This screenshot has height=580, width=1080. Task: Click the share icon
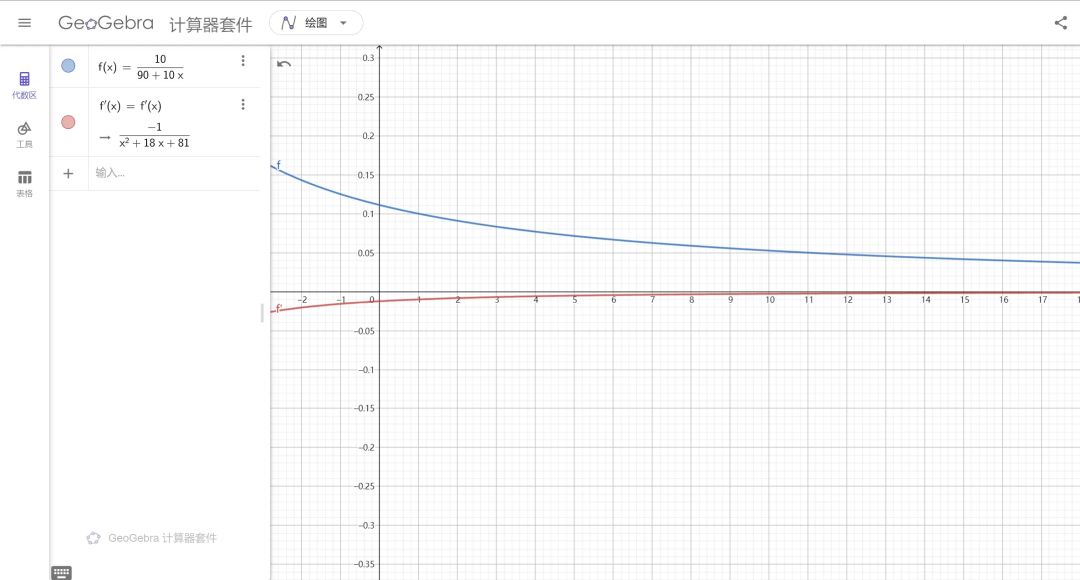point(1061,23)
